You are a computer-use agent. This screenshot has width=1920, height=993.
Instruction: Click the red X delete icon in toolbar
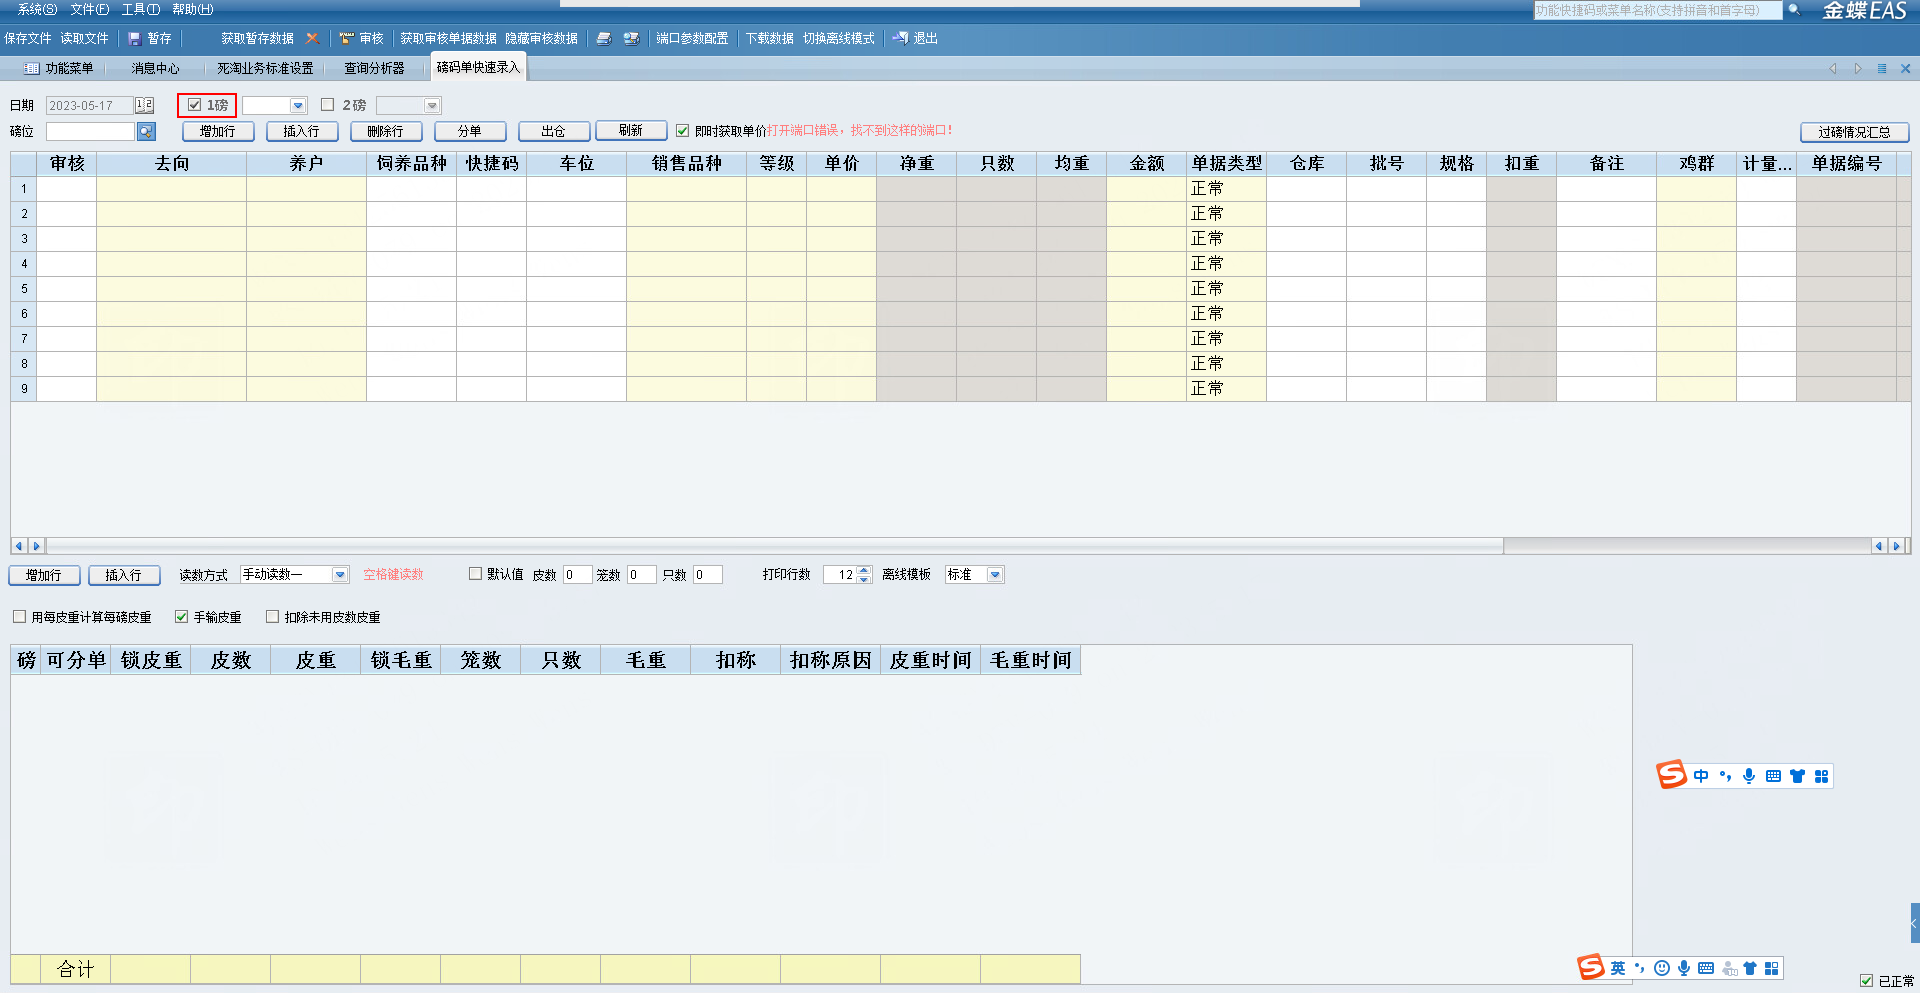click(312, 39)
